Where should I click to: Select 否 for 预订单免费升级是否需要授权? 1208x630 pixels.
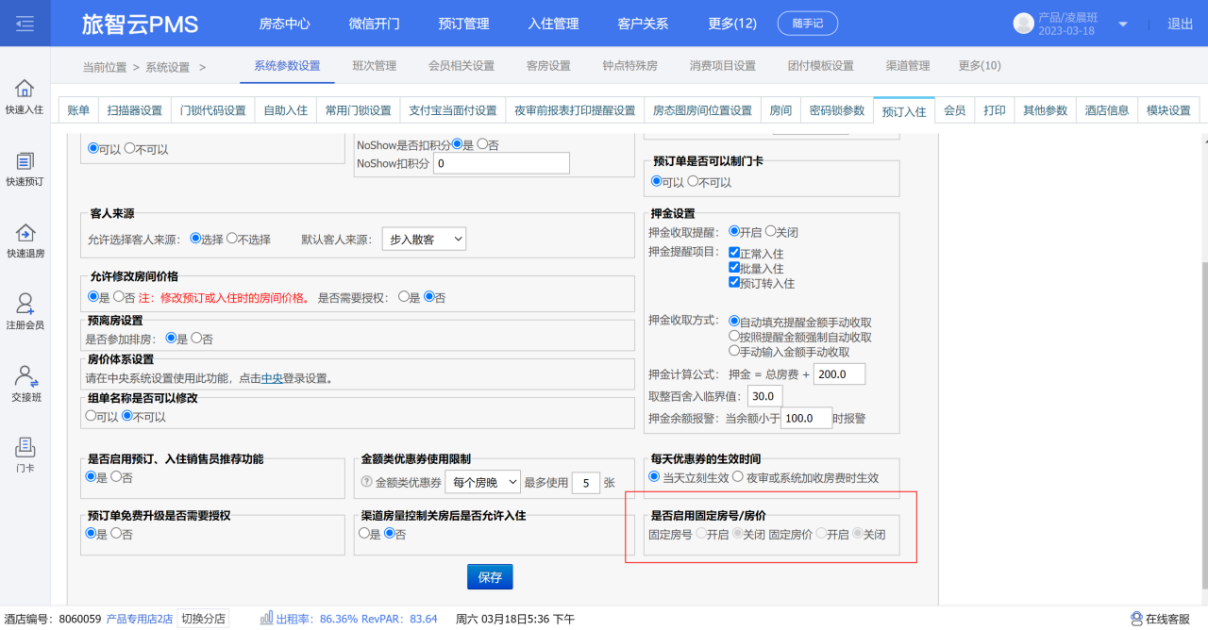pyautogui.click(x=116, y=534)
